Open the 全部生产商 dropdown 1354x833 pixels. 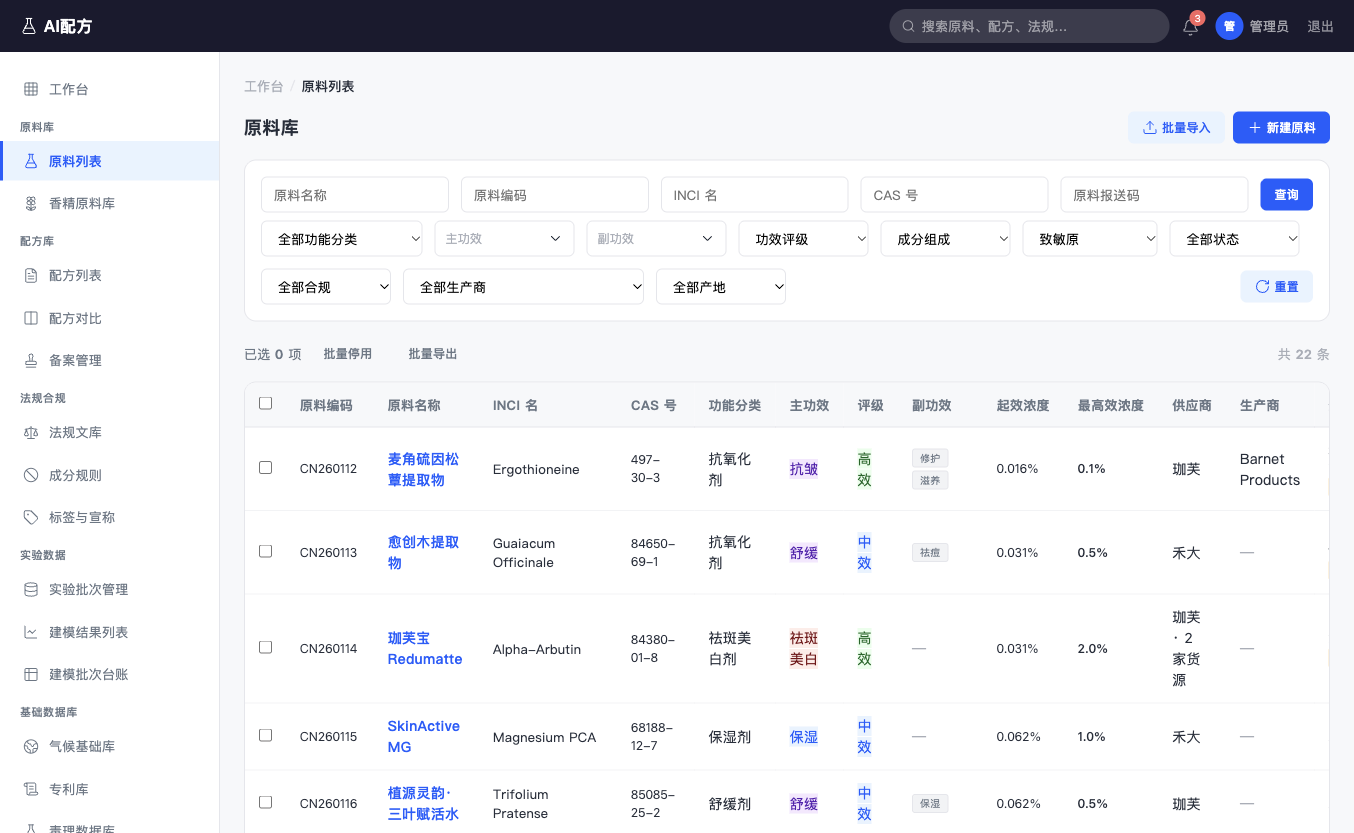524,287
